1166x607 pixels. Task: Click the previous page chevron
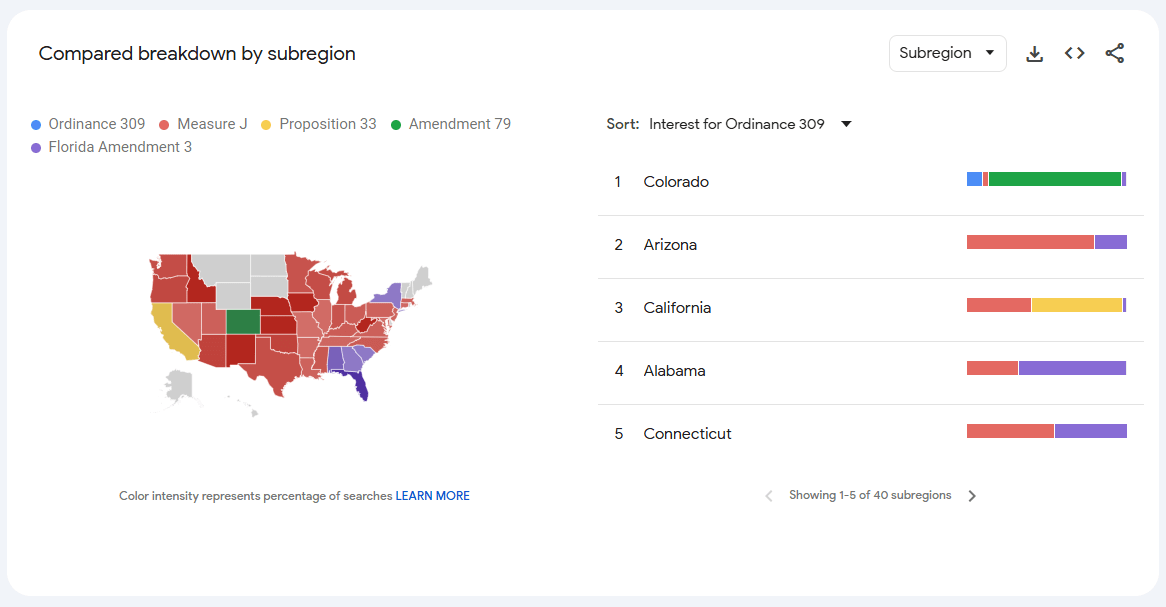pyautogui.click(x=769, y=496)
